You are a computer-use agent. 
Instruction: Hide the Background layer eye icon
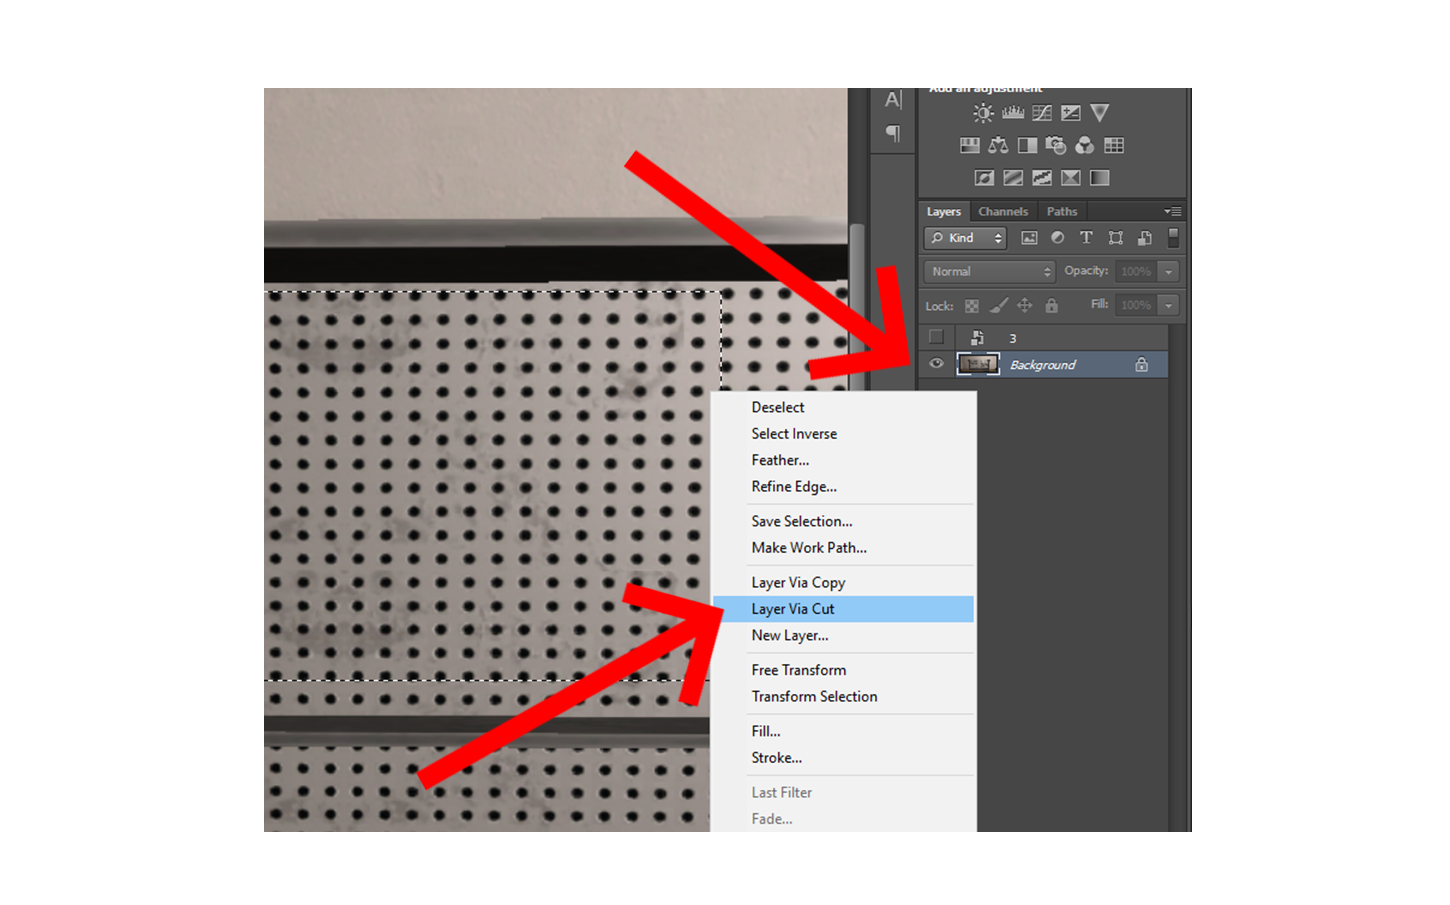[x=936, y=364]
